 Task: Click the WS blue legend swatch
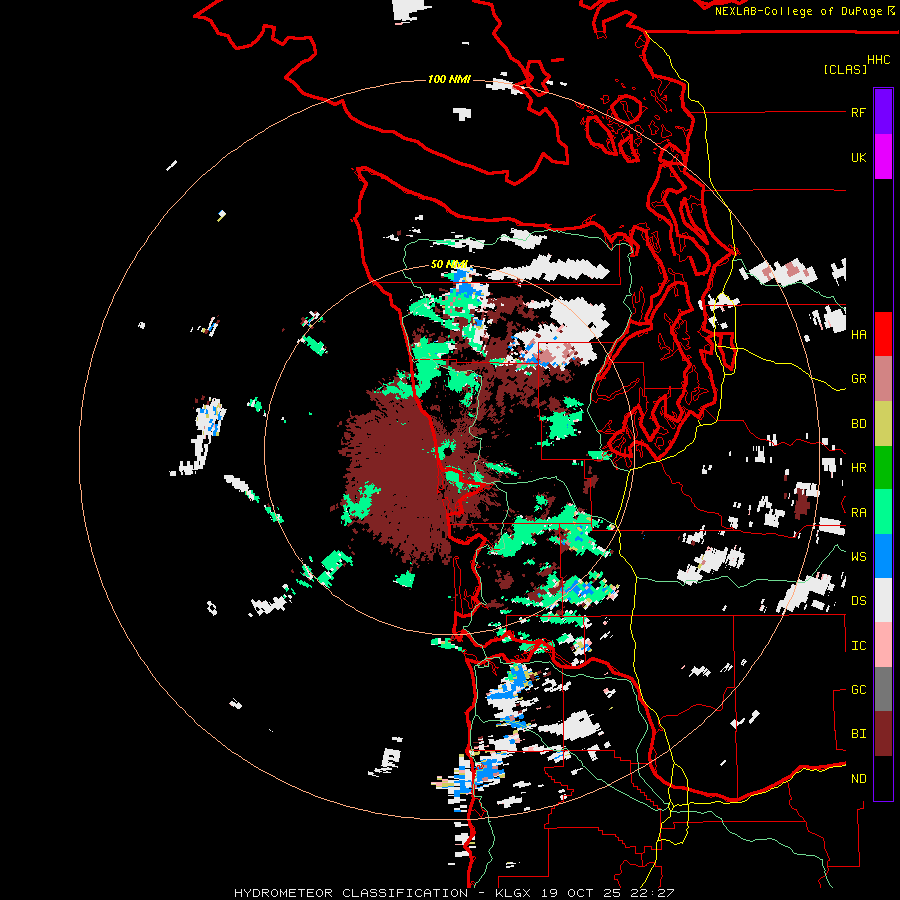(883, 556)
